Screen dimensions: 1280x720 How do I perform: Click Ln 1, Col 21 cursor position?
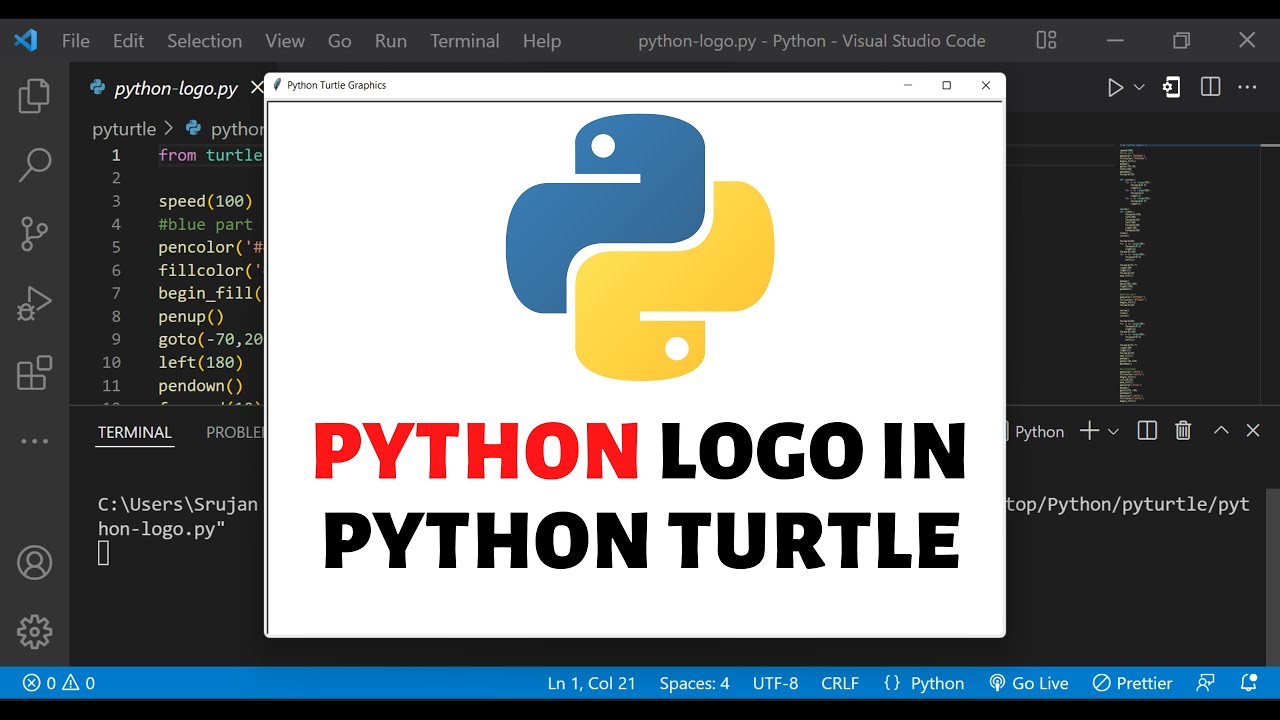pyautogui.click(x=591, y=683)
